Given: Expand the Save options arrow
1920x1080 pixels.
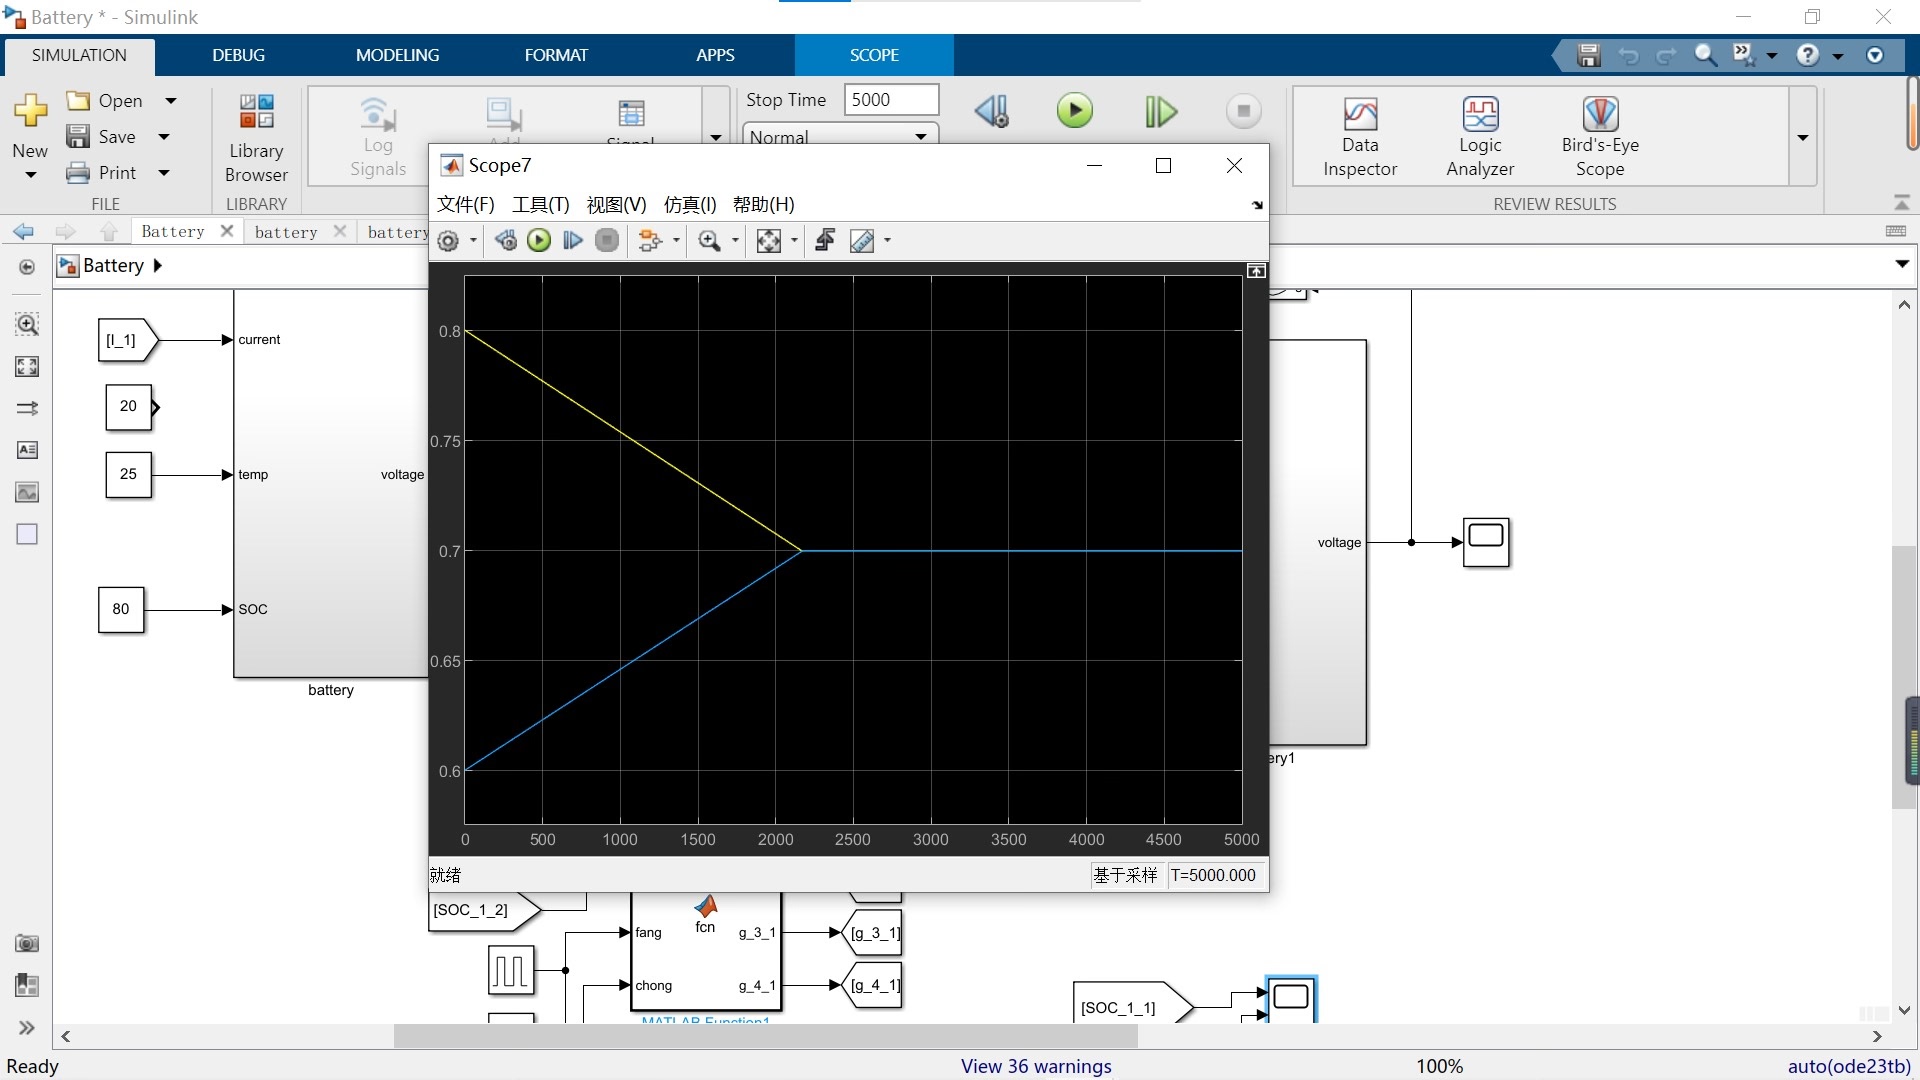Looking at the screenshot, I should [165, 137].
